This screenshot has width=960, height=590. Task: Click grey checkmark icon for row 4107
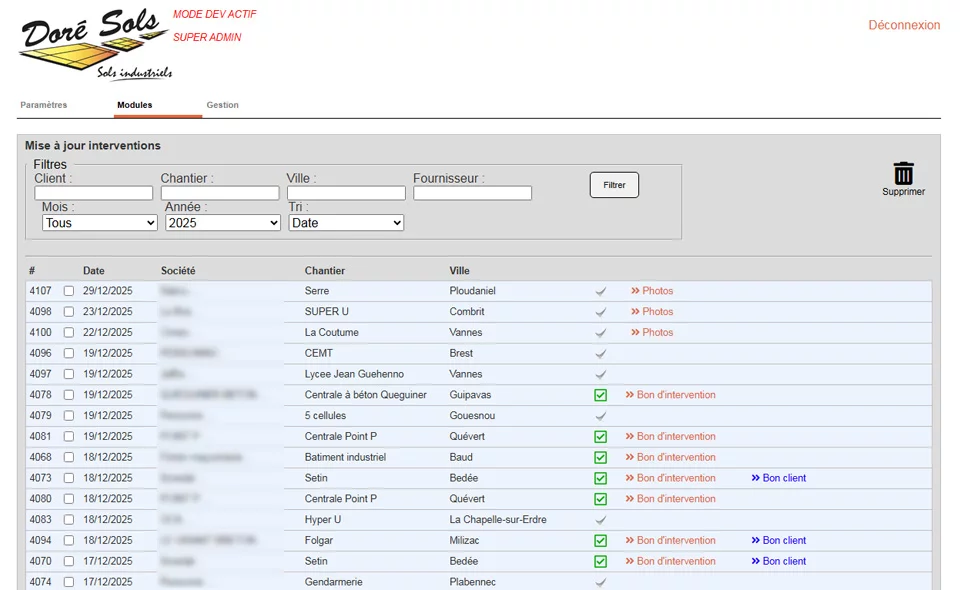[601, 291]
